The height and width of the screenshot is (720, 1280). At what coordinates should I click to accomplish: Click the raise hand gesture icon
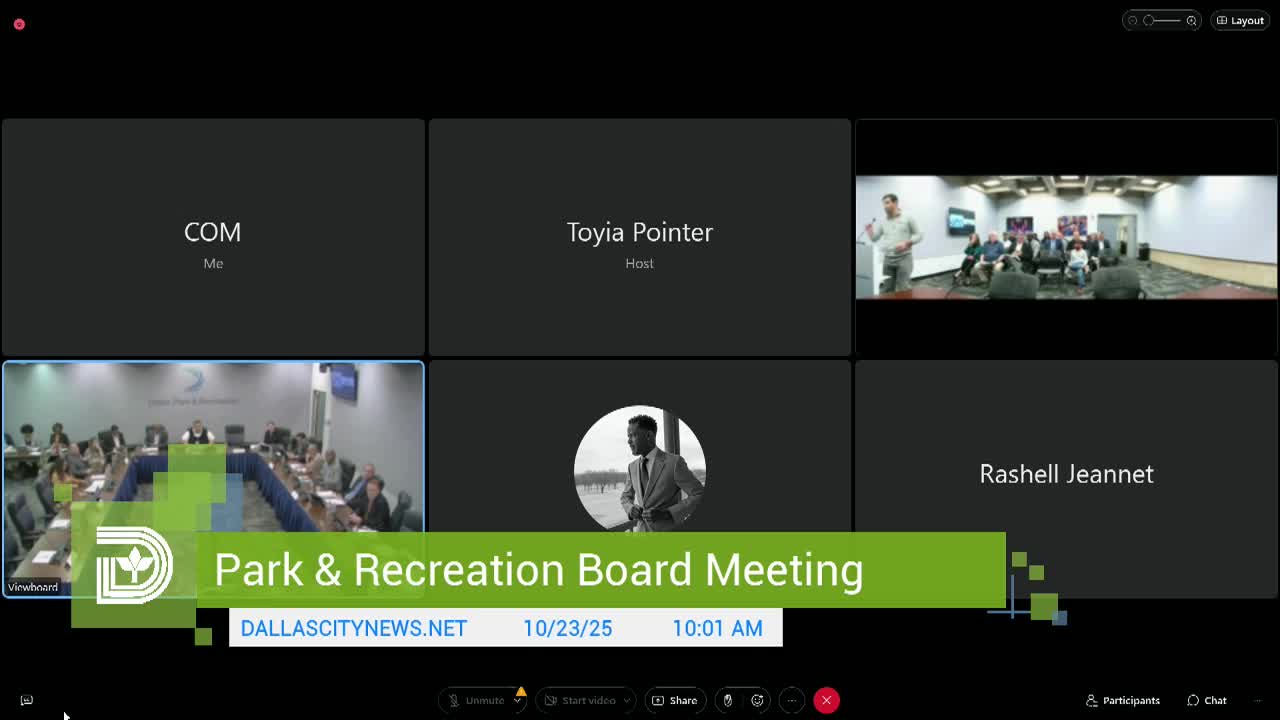coord(728,700)
